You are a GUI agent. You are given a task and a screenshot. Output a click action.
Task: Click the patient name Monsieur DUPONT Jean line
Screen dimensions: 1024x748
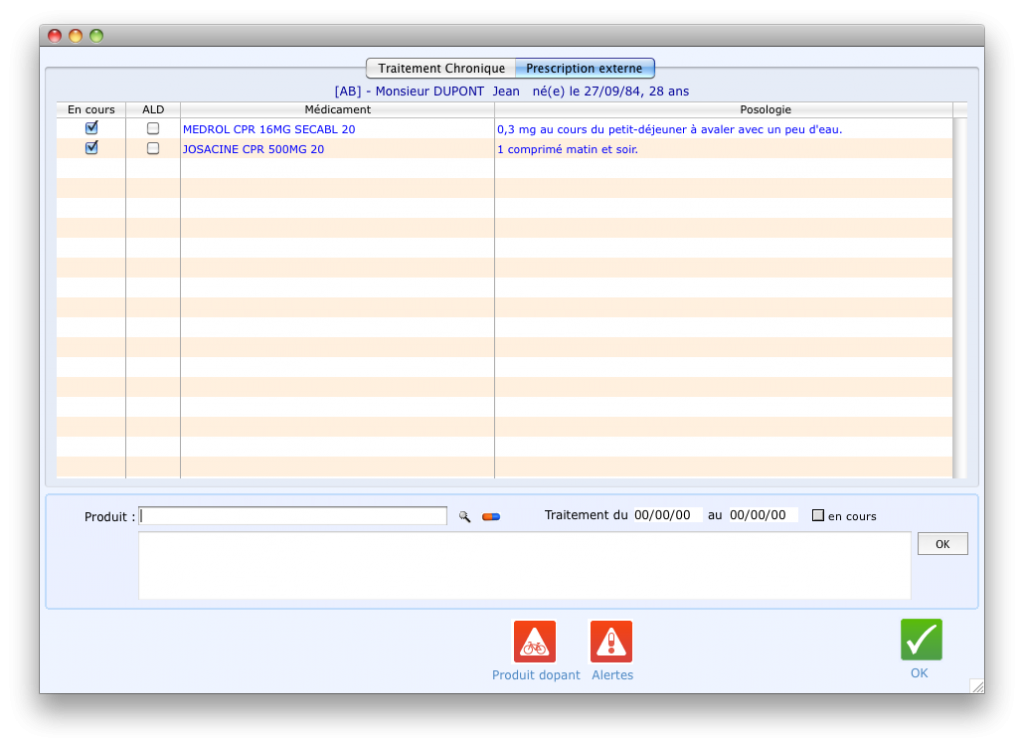point(512,91)
